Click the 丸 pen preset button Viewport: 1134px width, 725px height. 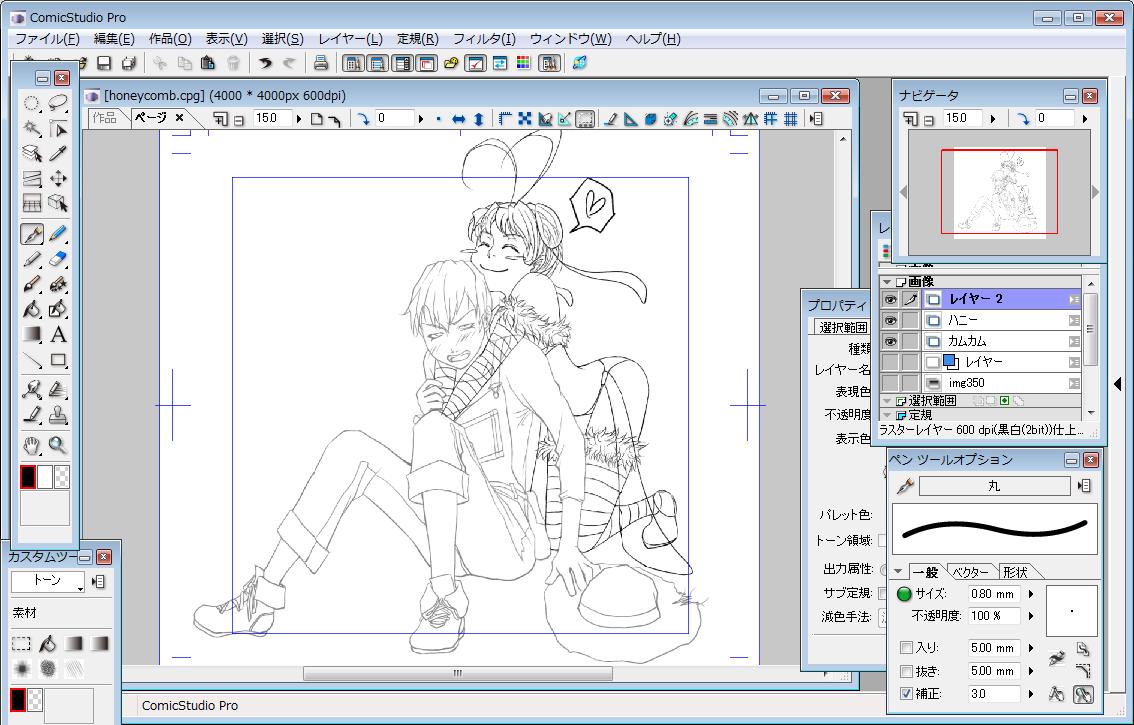[x=993, y=486]
